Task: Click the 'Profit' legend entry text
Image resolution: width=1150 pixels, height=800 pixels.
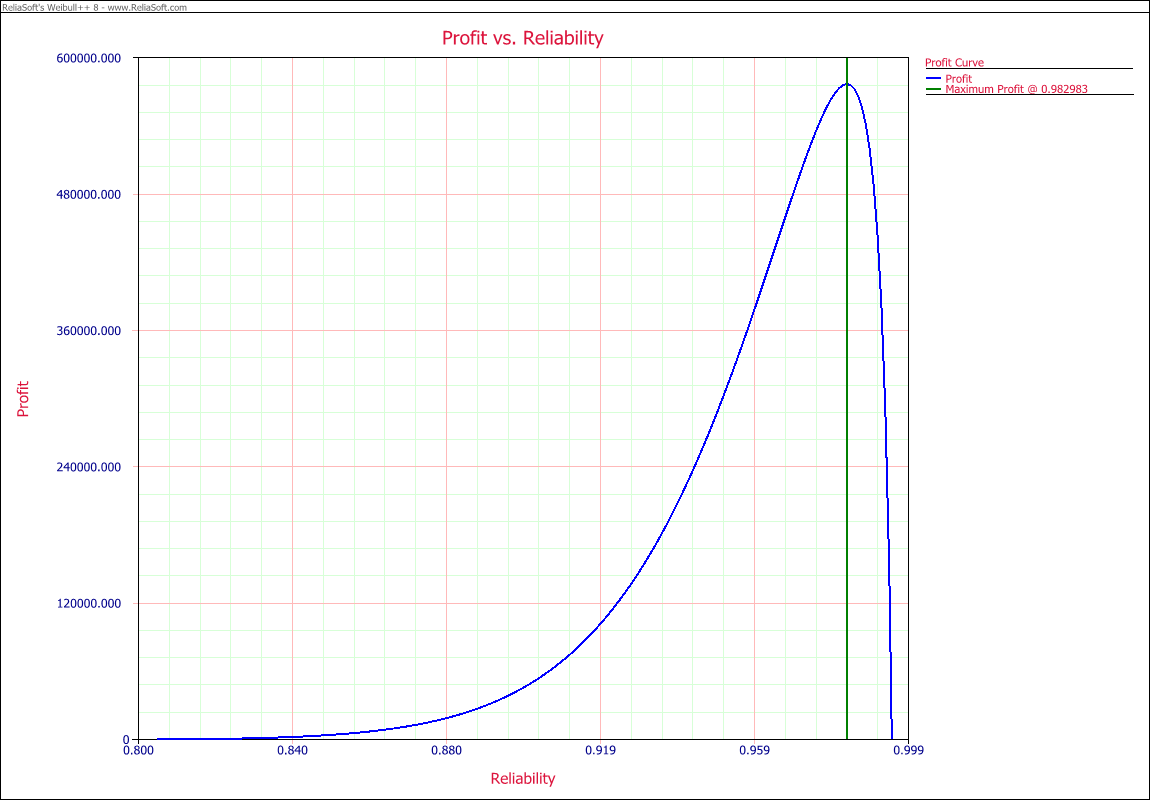Action: click(958, 79)
